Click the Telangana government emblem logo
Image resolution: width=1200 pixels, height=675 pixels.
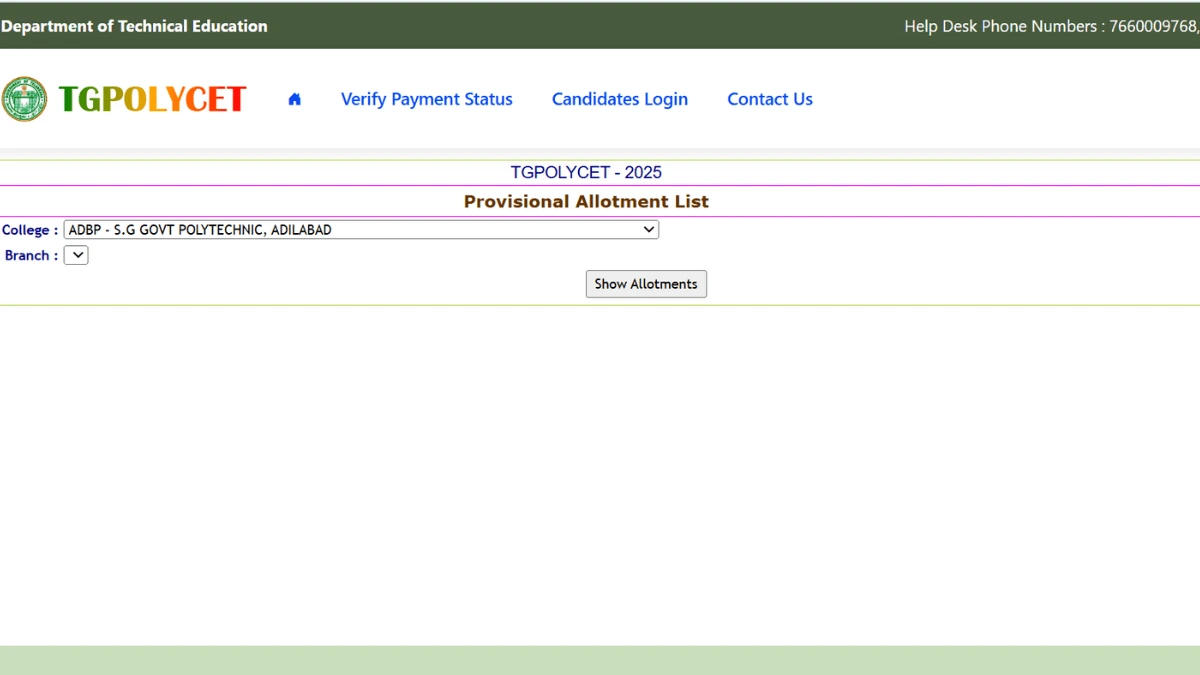(24, 99)
